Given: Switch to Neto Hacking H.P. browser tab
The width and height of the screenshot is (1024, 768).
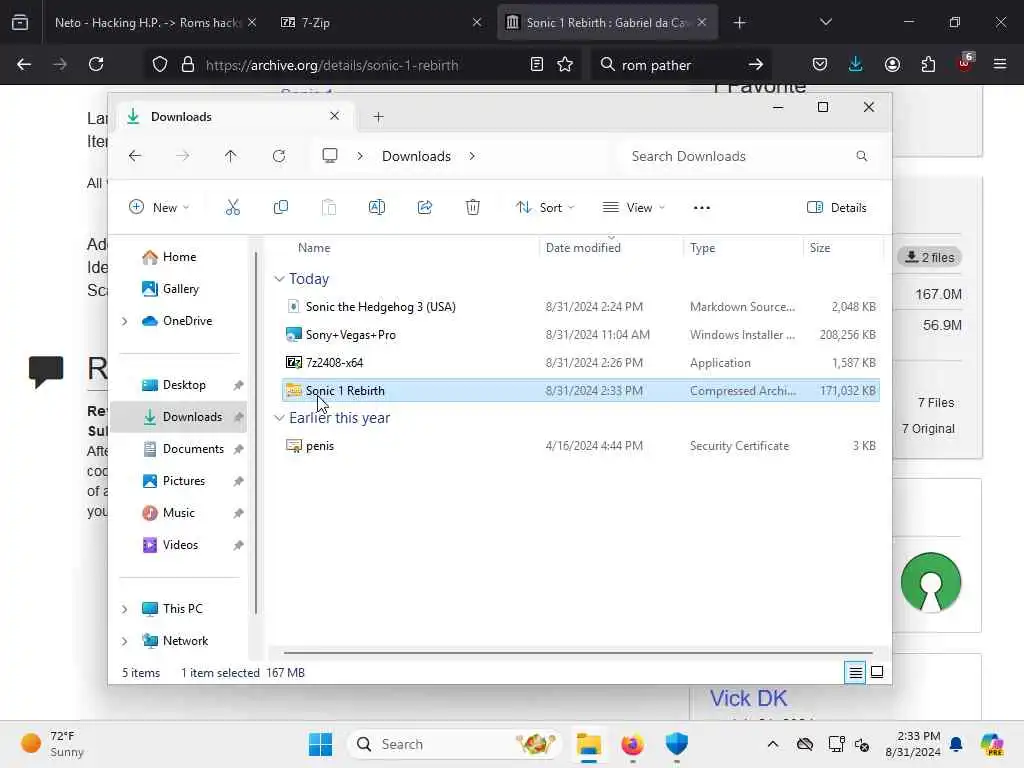Looking at the screenshot, I should [154, 22].
